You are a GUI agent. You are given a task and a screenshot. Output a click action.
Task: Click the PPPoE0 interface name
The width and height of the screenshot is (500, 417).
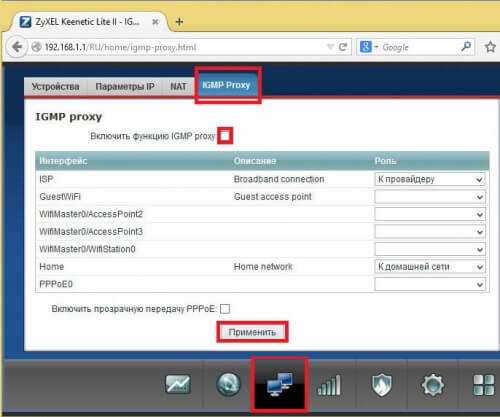click(56, 284)
